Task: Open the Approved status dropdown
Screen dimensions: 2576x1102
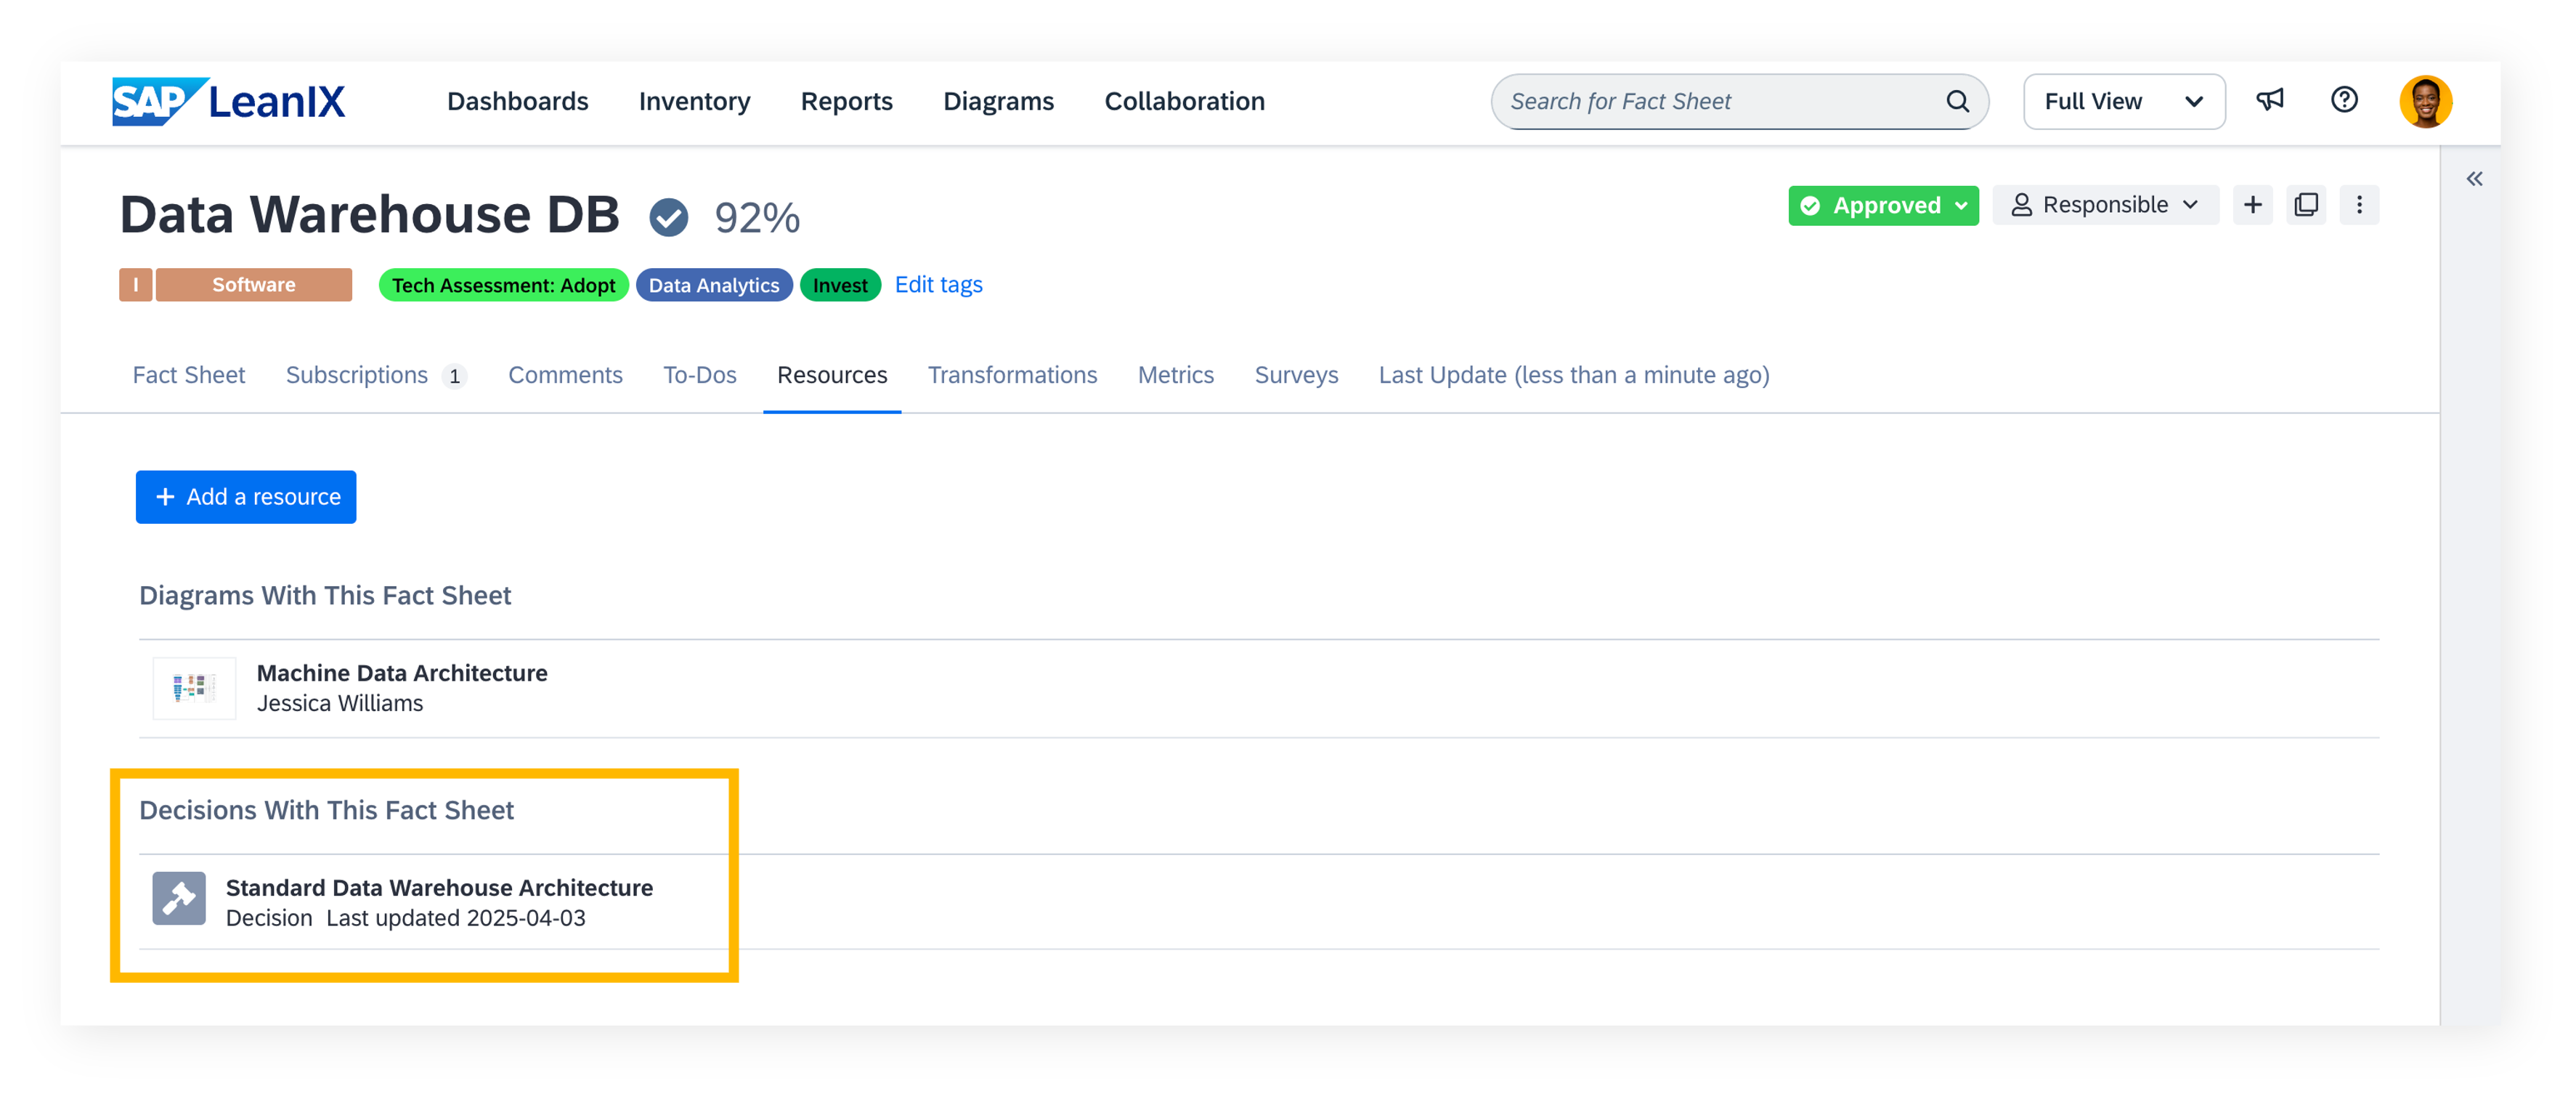Action: click(x=1883, y=205)
